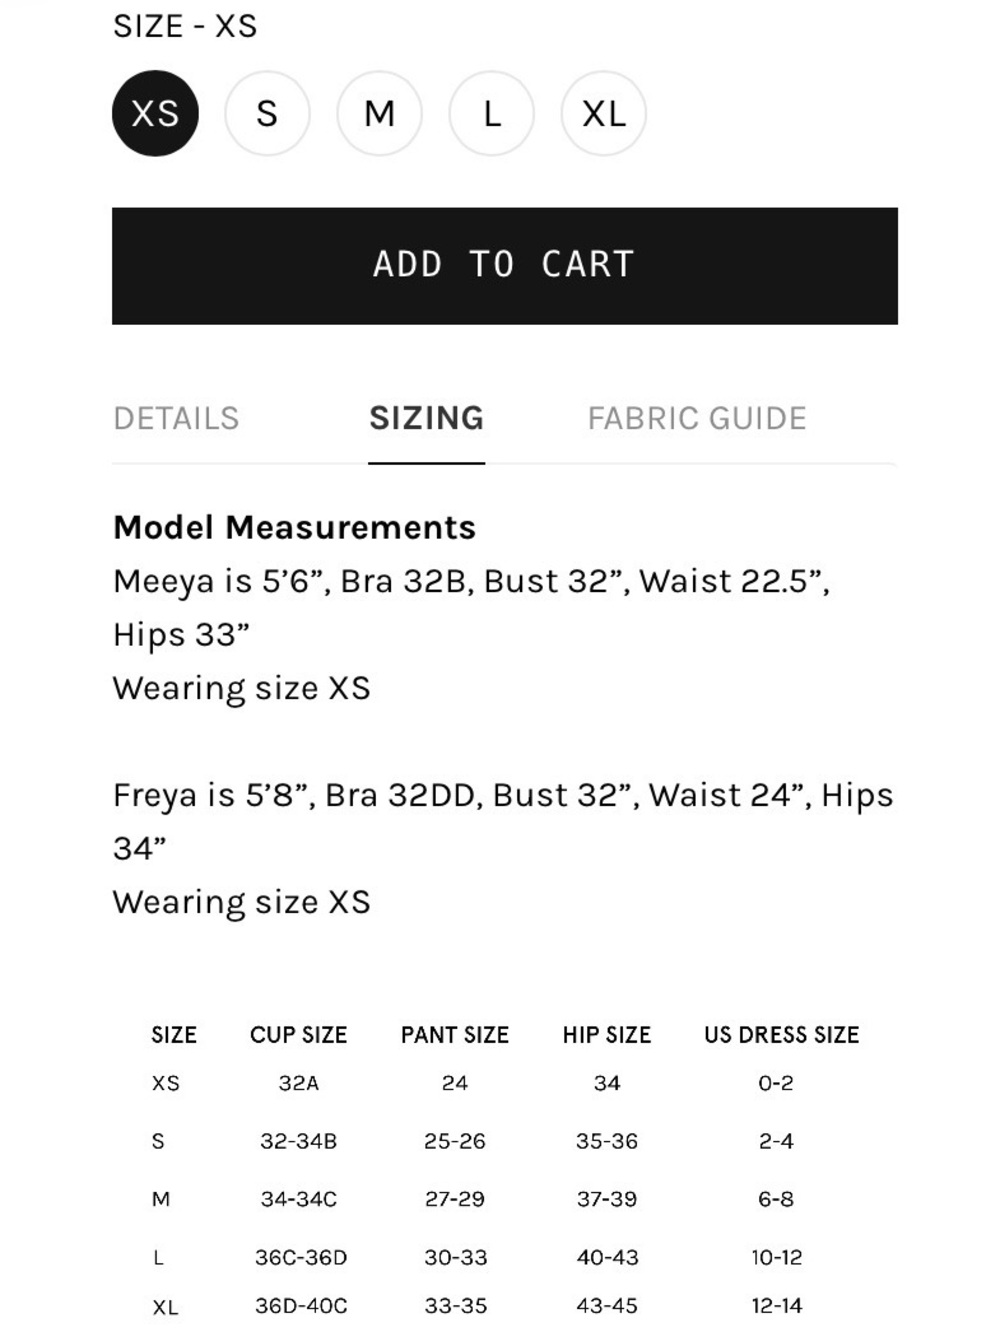Click the 32-34B cup size cell
Screen dimensions: 1000x1332
click(299, 1141)
